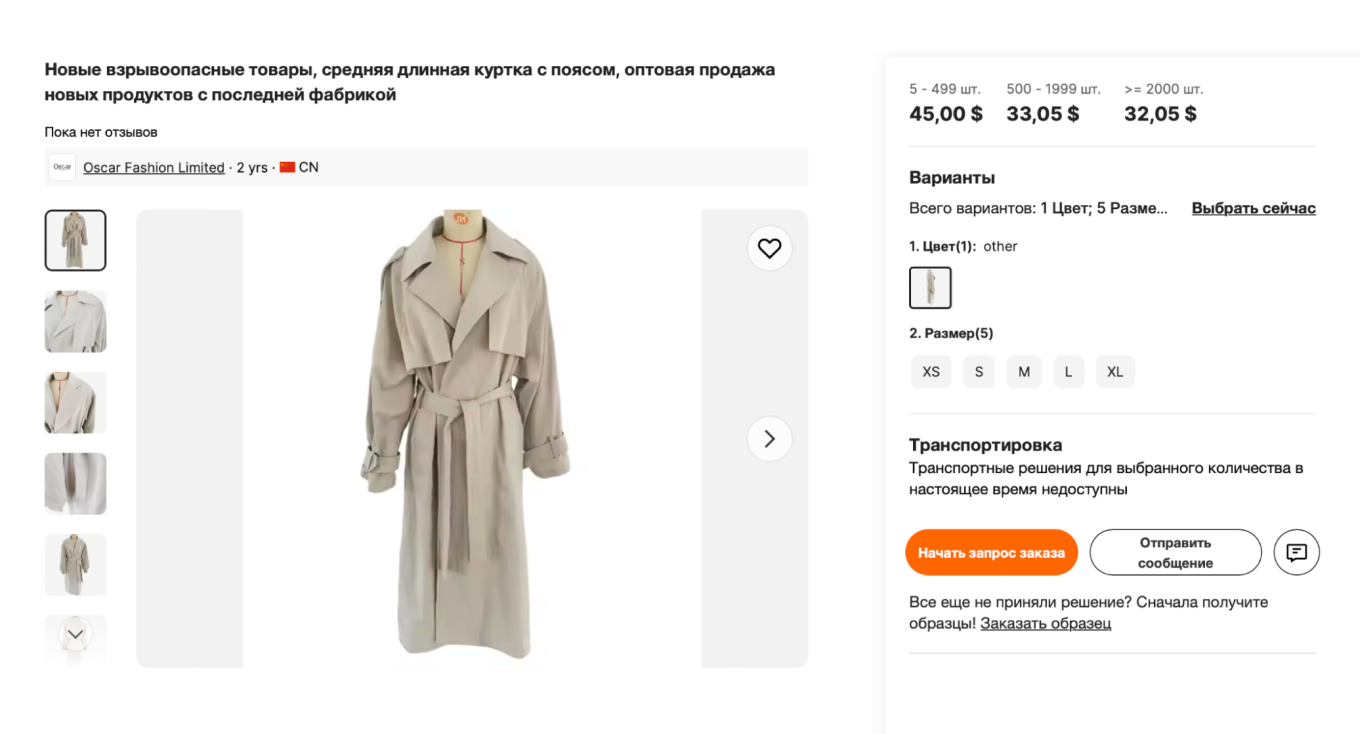Select the 'other' color variant swatch
The height and width of the screenshot is (734, 1360).
[x=930, y=287]
